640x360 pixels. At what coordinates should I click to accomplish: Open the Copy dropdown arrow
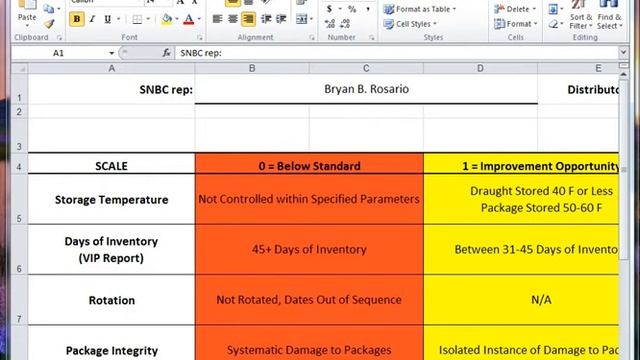tap(59, 9)
